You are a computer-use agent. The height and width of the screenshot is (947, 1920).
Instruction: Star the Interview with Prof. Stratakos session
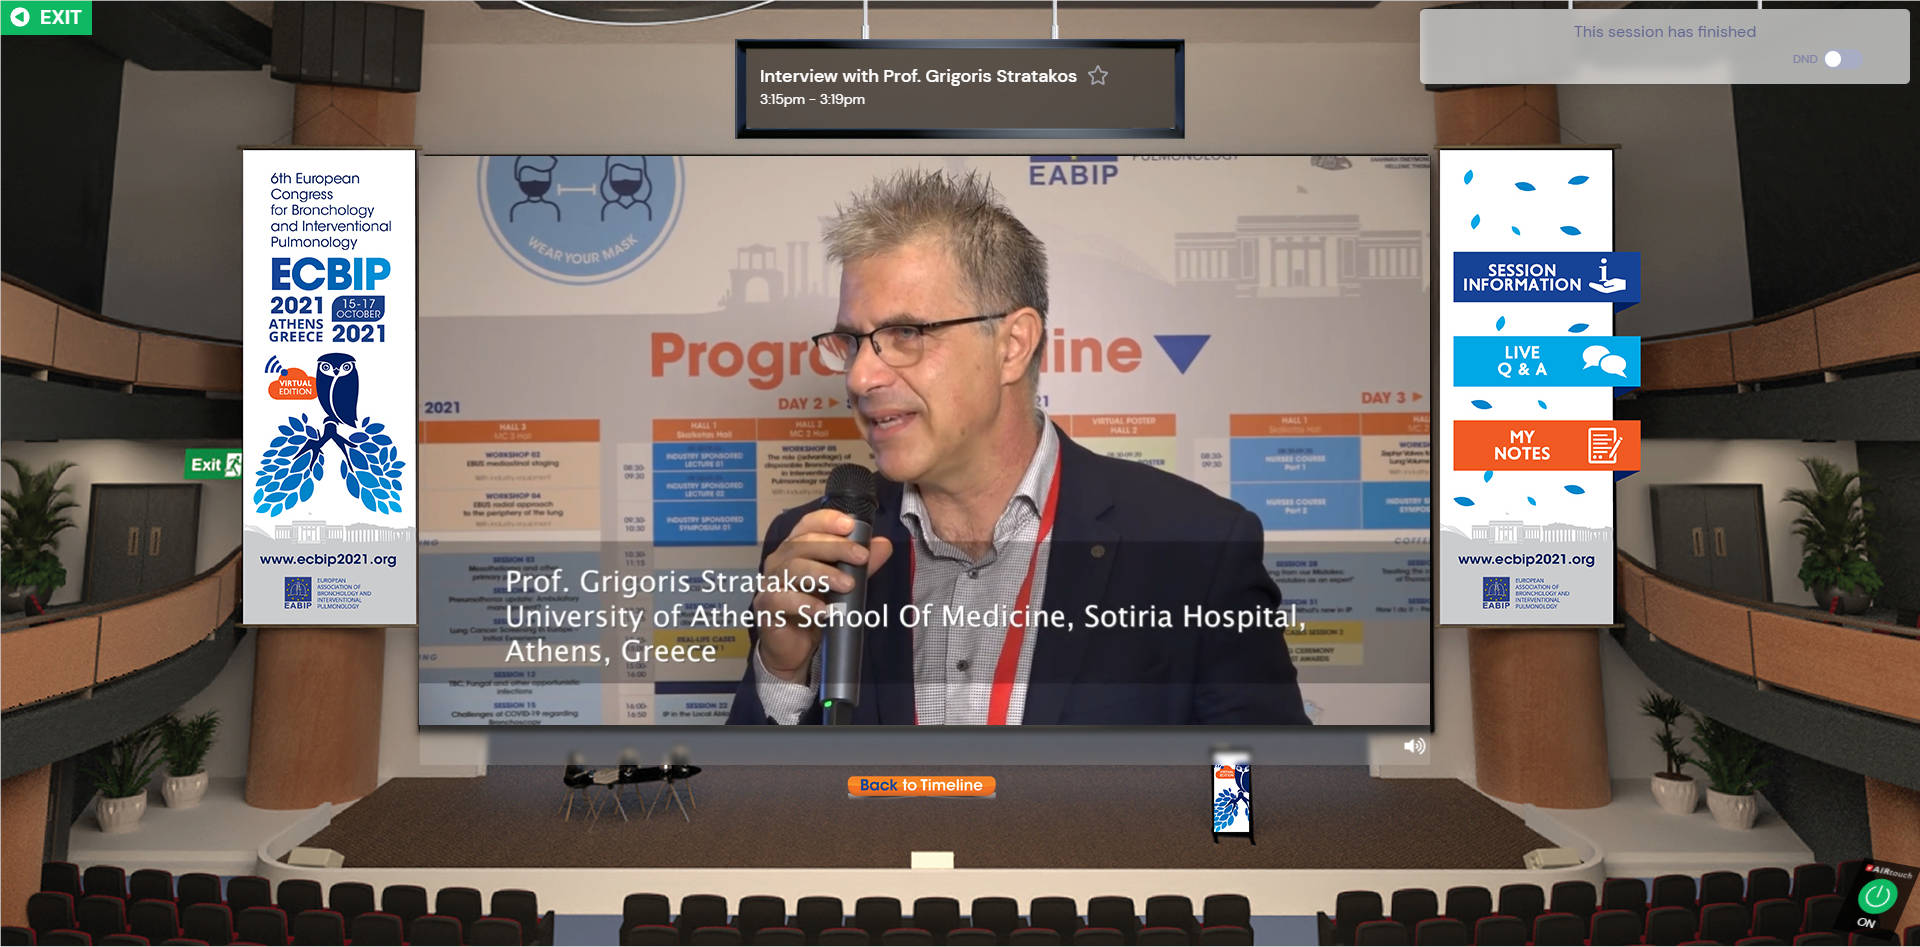tap(1098, 76)
